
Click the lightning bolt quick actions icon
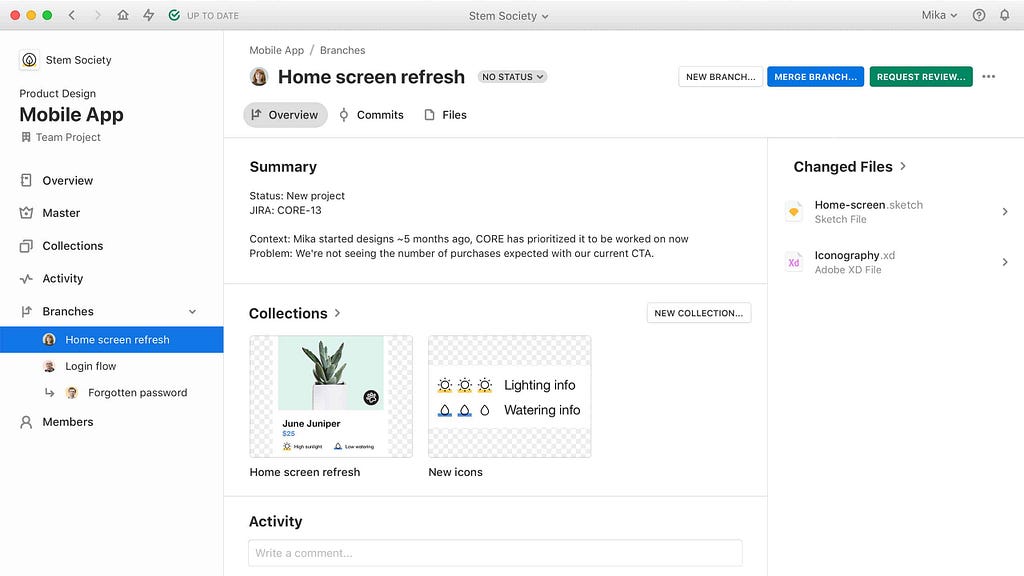pyautogui.click(x=149, y=16)
